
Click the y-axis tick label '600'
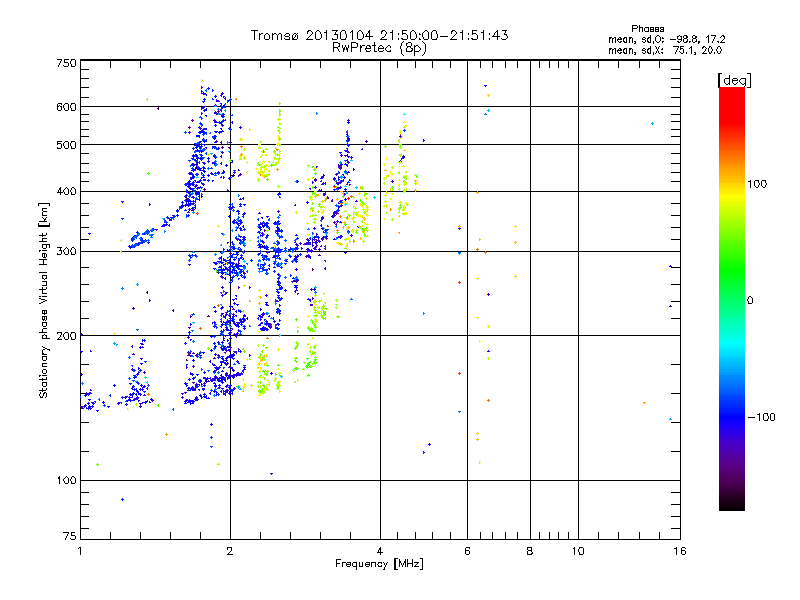[66, 107]
